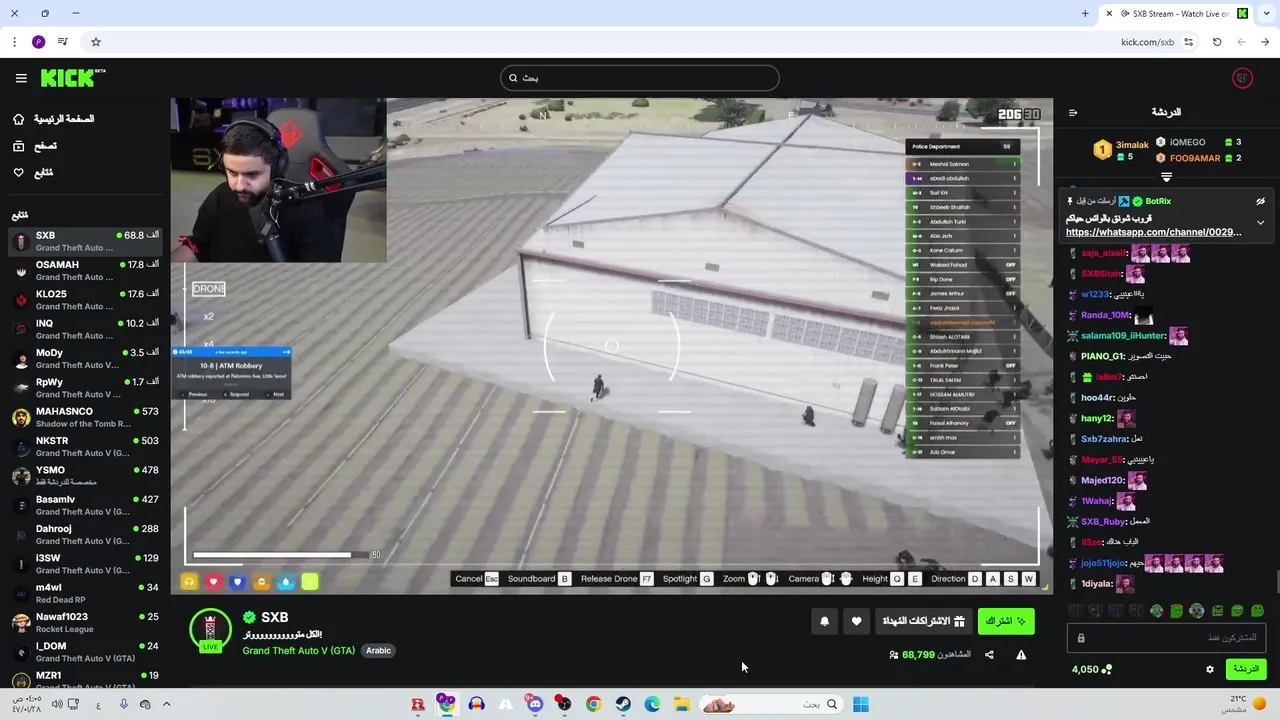Open a new browser tab

click(1085, 13)
